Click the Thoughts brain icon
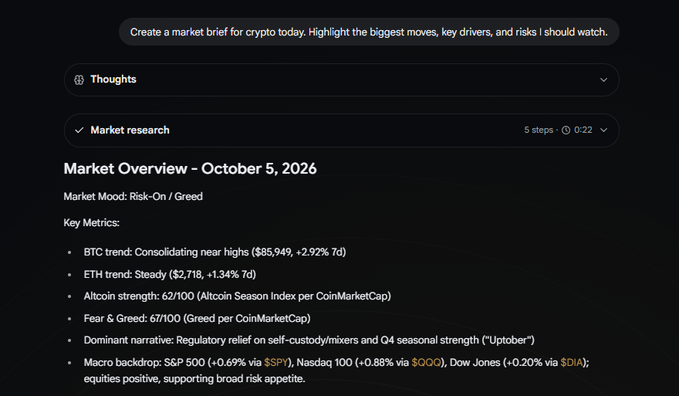 point(79,80)
